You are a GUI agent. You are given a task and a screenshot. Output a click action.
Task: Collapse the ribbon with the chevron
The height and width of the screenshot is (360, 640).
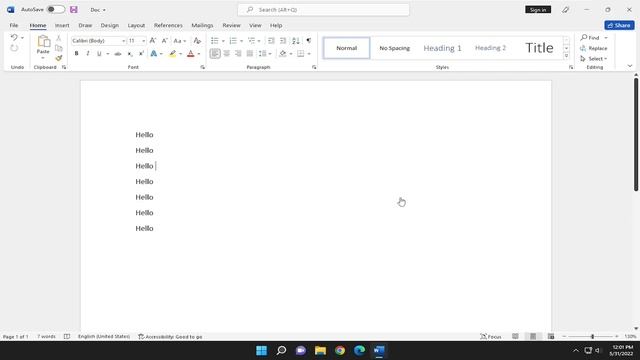630,66
